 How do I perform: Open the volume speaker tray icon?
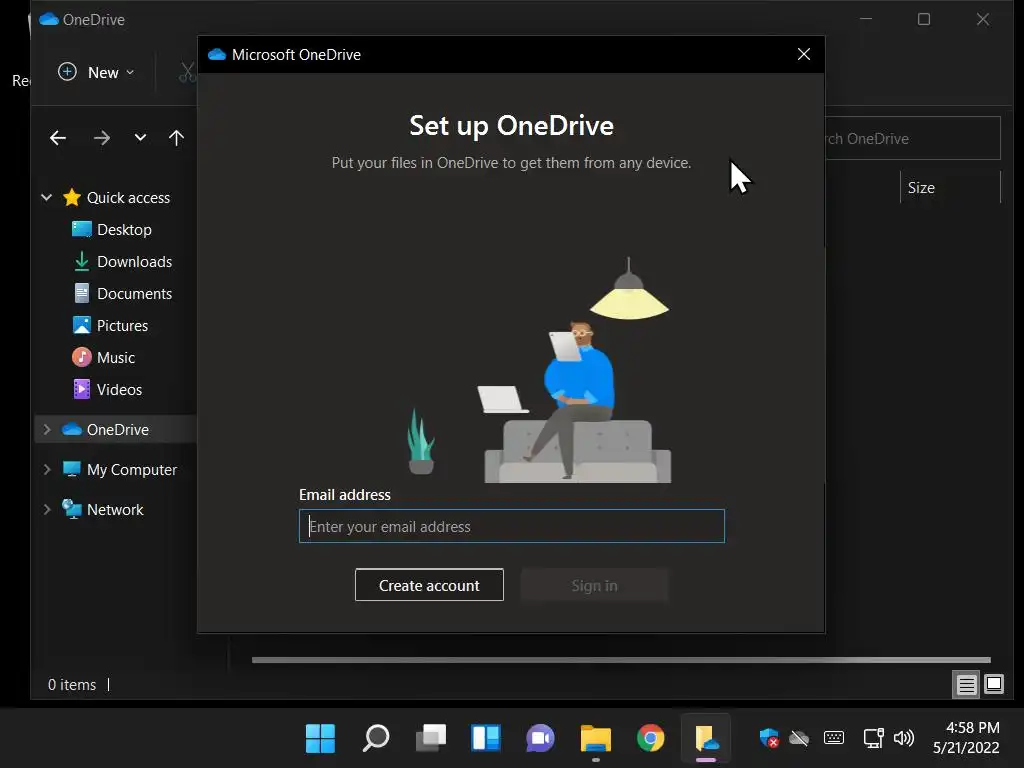click(904, 739)
